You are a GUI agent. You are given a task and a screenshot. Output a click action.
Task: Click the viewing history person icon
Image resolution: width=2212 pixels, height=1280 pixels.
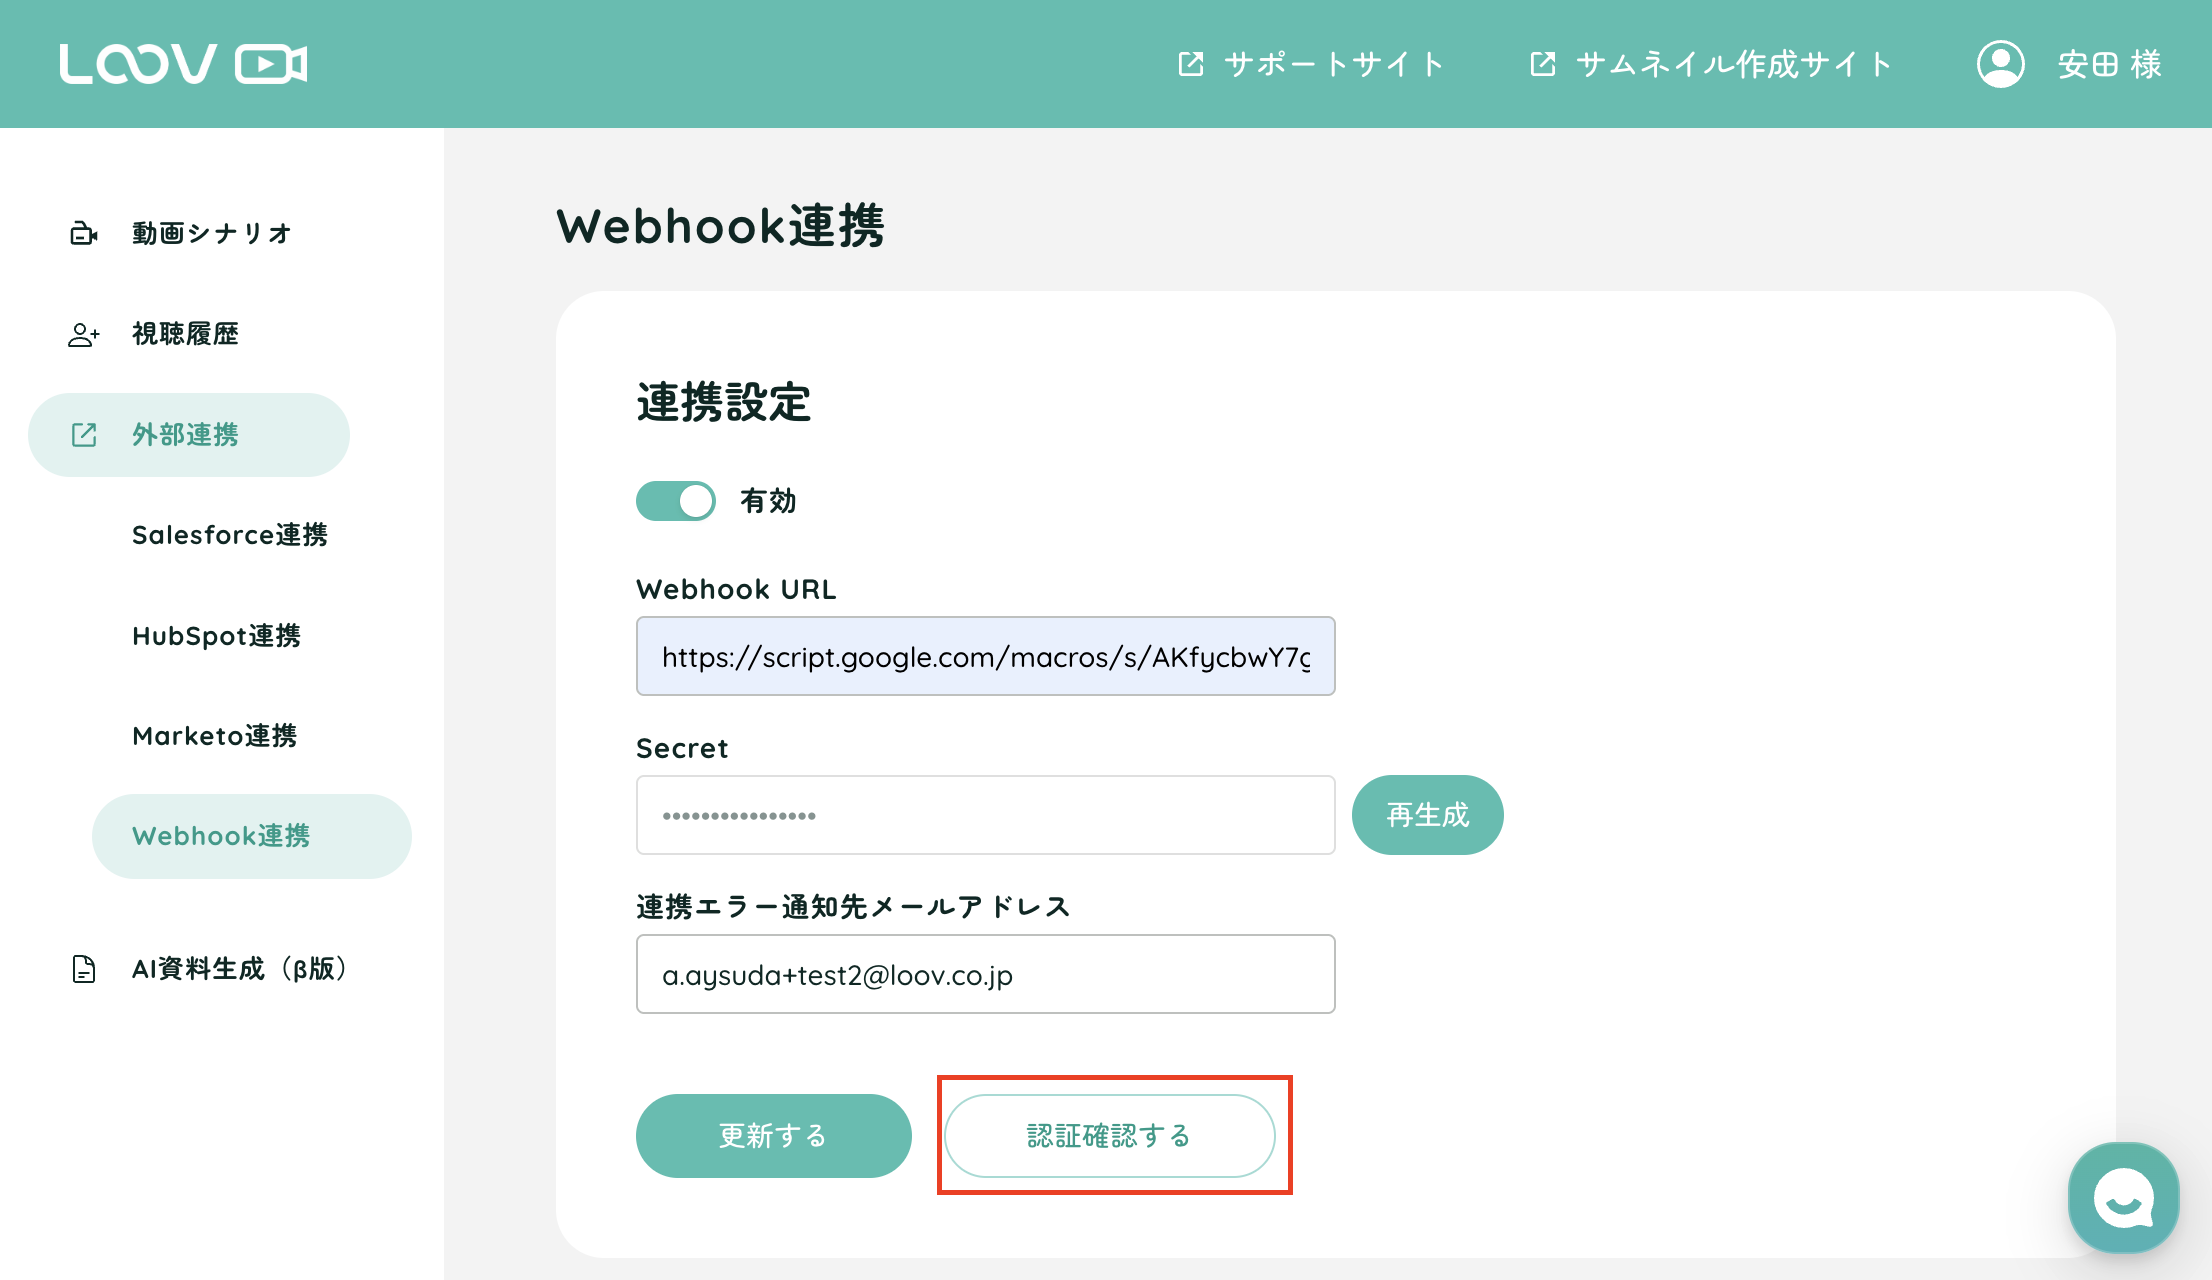click(x=84, y=334)
